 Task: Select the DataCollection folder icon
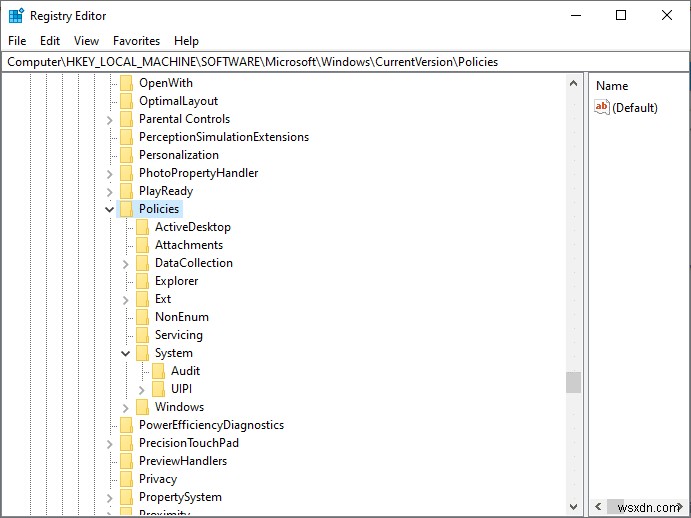click(x=142, y=263)
